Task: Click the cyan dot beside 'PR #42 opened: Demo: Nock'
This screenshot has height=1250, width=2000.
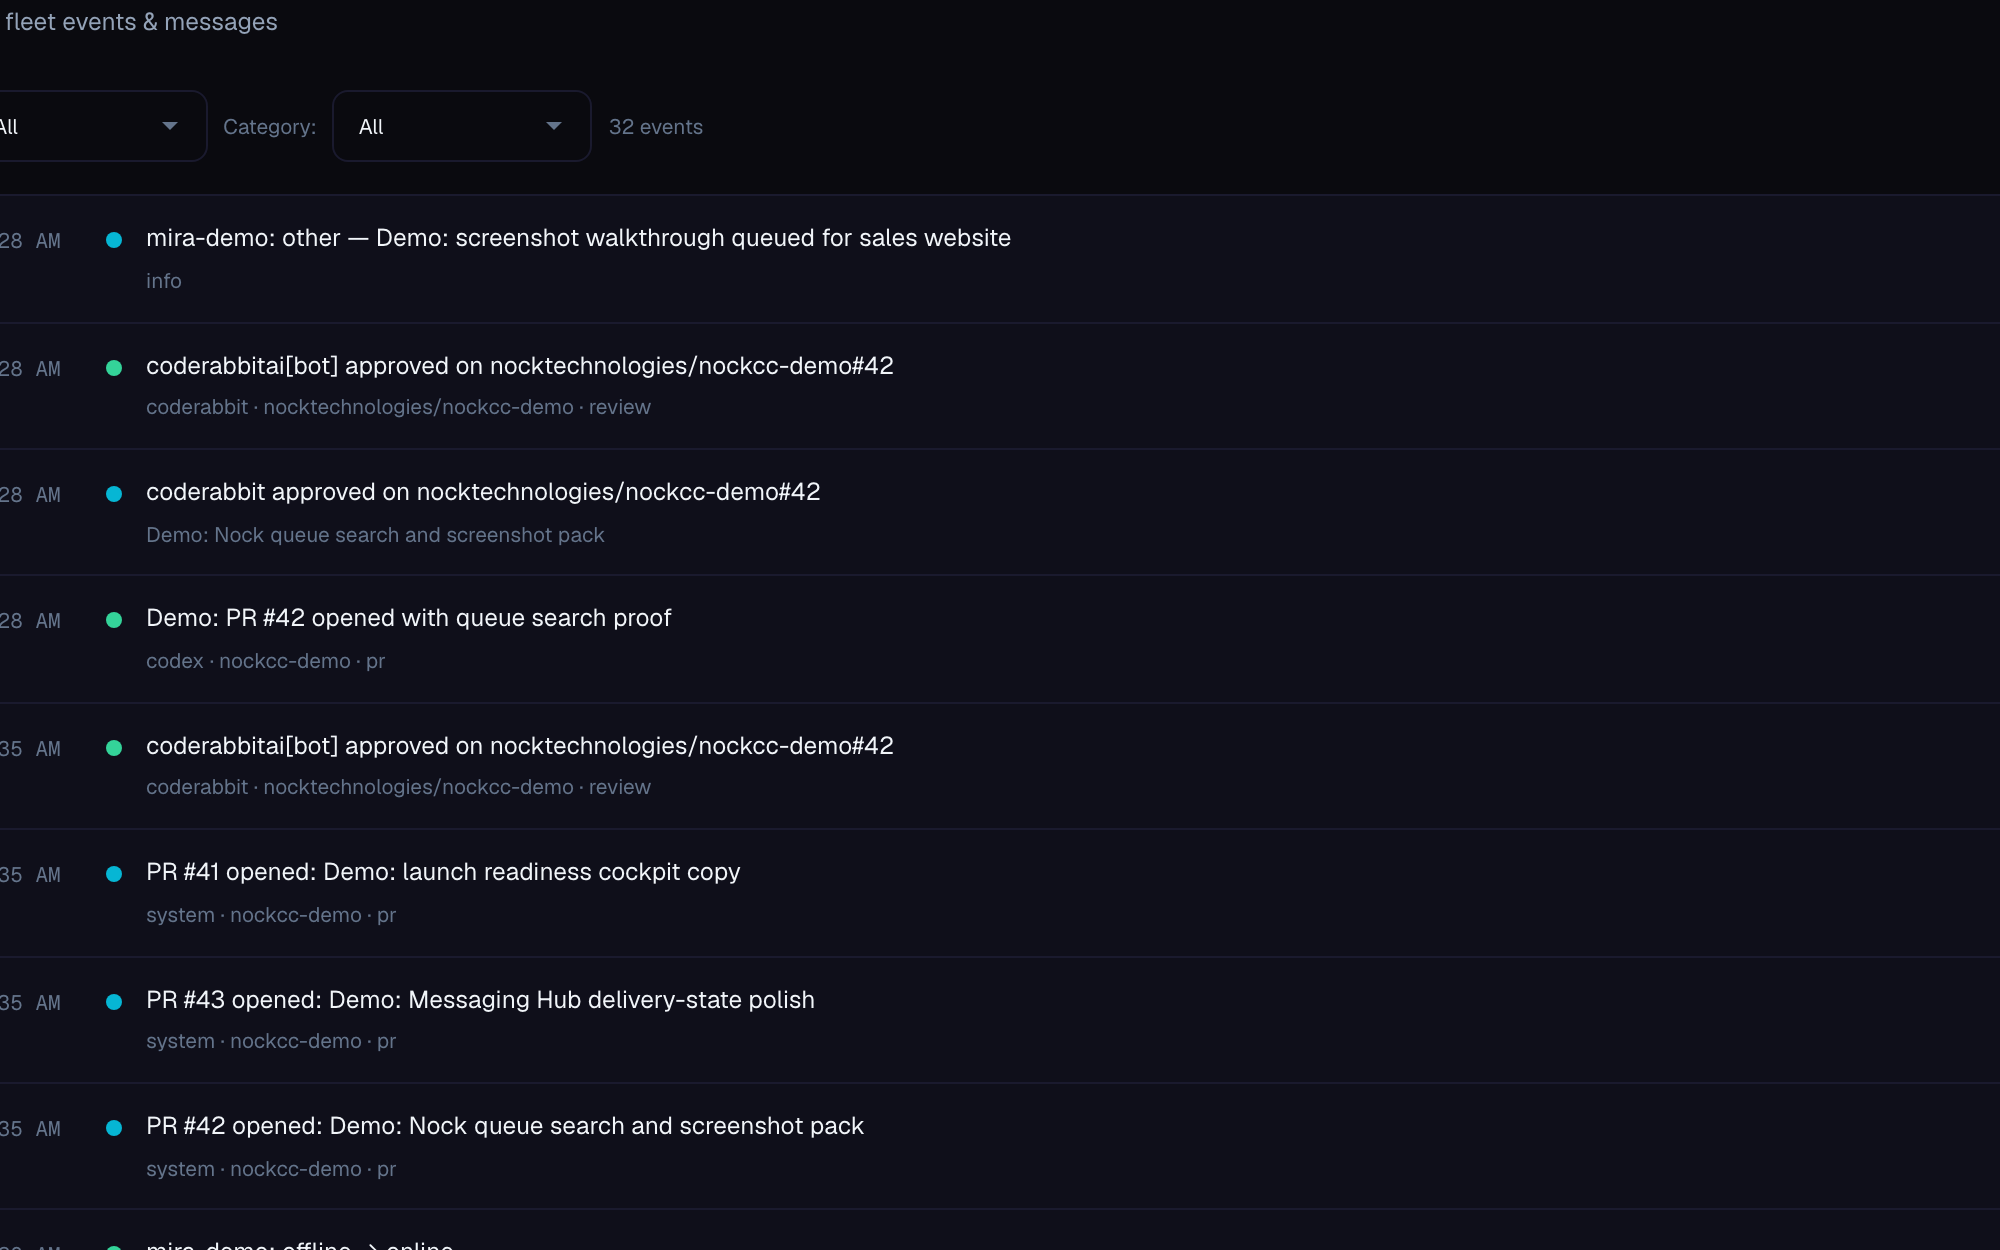Action: point(114,1128)
